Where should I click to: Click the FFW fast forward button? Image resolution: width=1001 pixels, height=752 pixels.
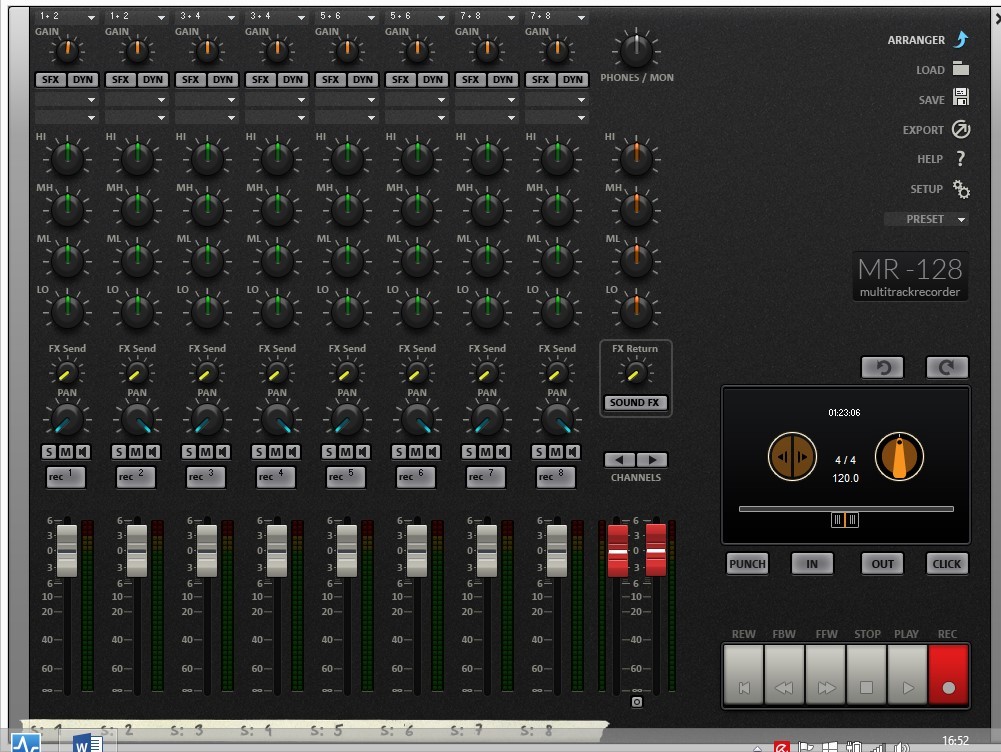pos(825,675)
